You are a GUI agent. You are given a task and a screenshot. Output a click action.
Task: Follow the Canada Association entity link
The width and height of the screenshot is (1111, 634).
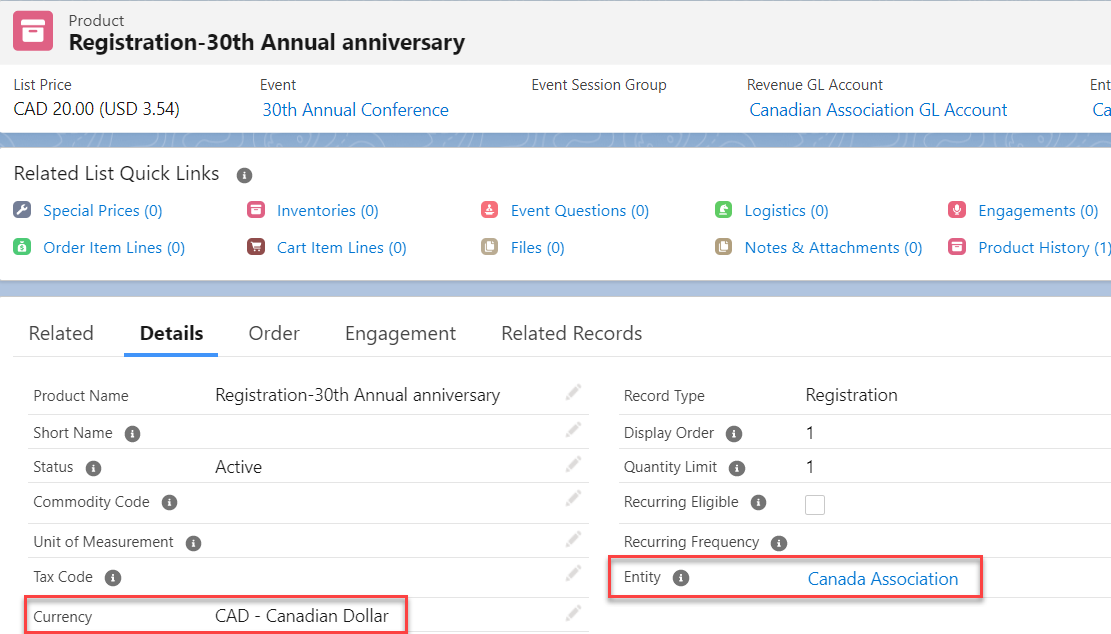pos(882,579)
